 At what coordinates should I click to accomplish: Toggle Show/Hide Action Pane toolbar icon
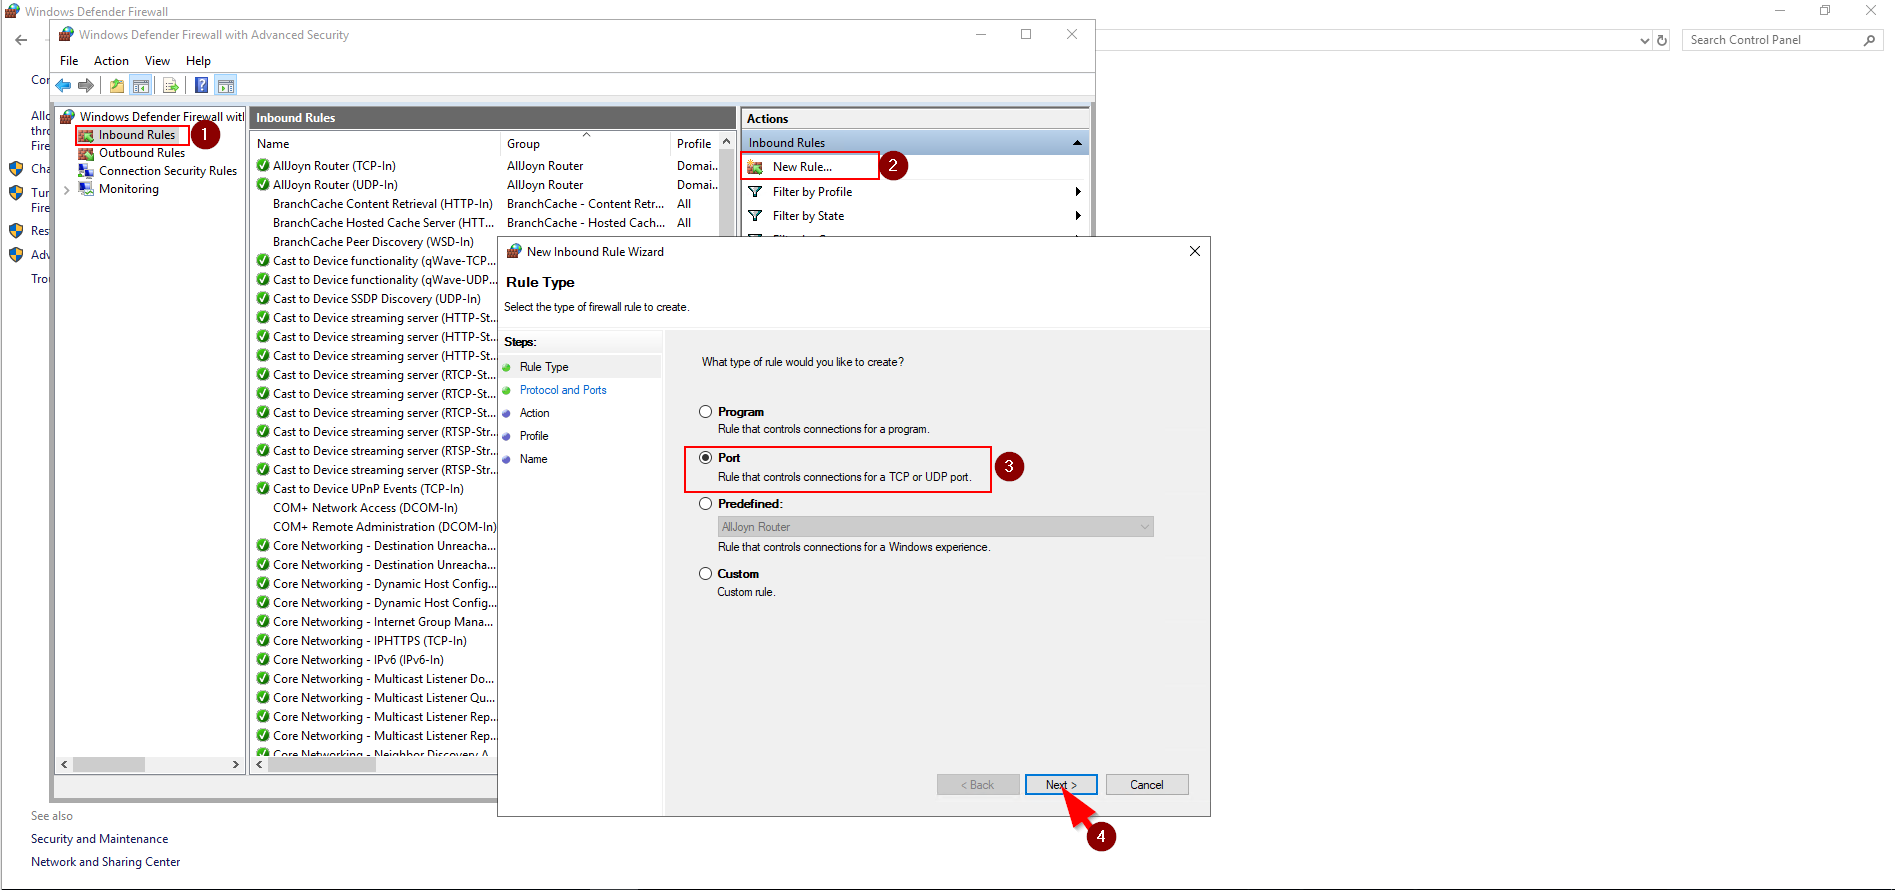226,86
